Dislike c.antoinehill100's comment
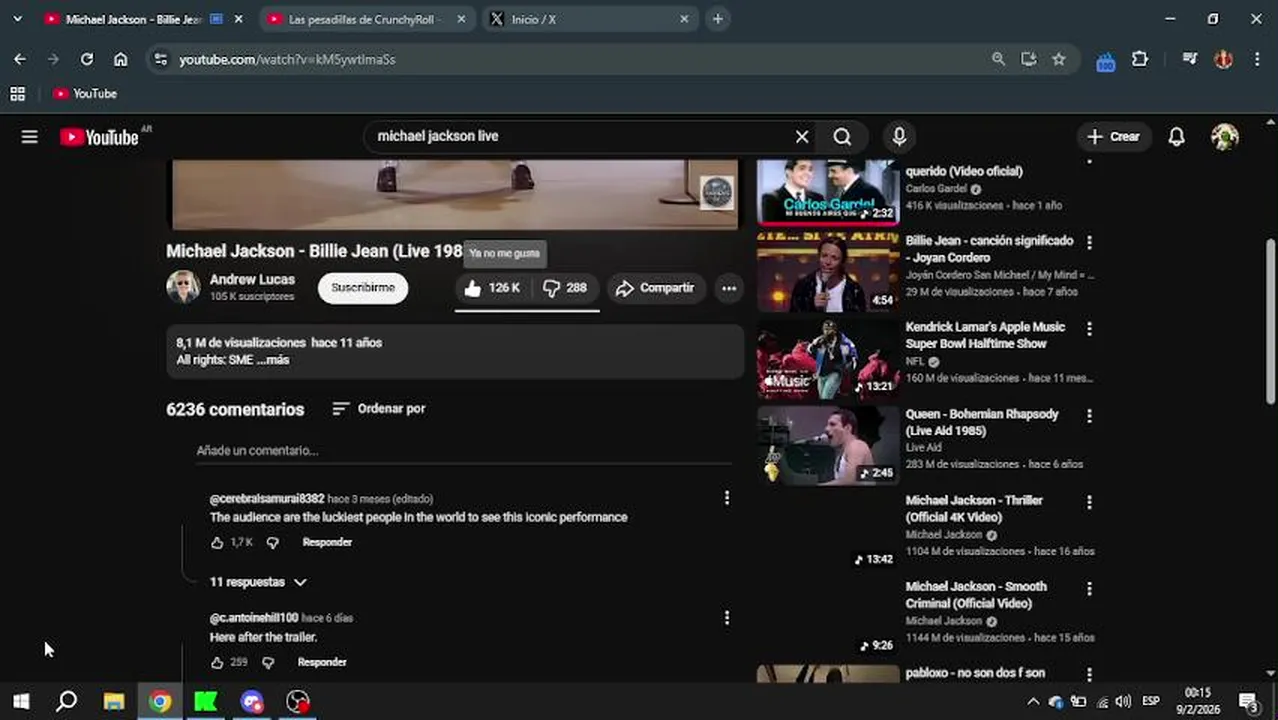Viewport: 1278px width, 720px height. [268, 662]
